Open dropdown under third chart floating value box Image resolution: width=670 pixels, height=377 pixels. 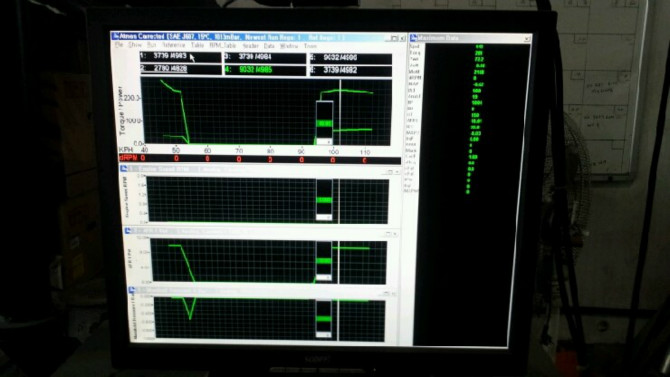328,278
